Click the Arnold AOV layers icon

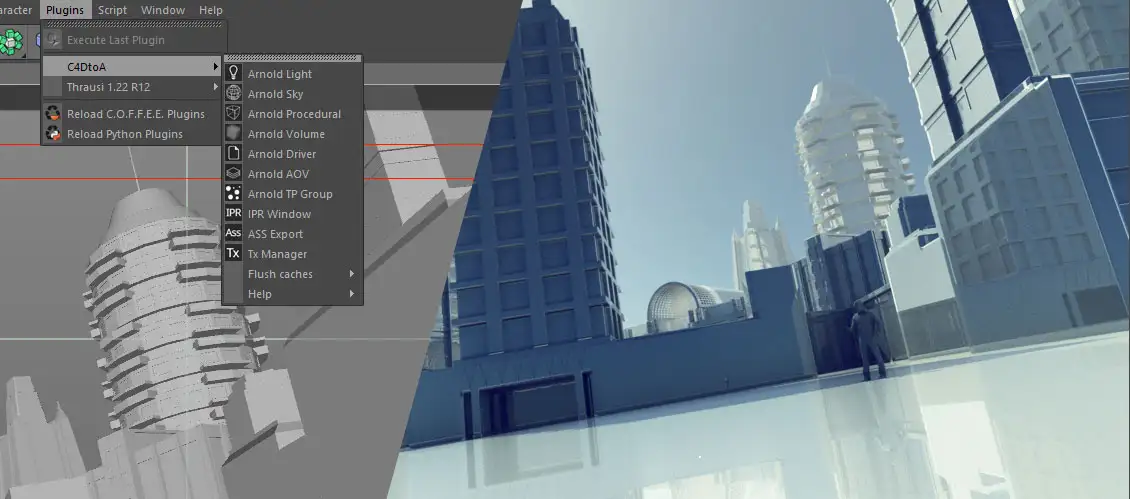(x=233, y=174)
